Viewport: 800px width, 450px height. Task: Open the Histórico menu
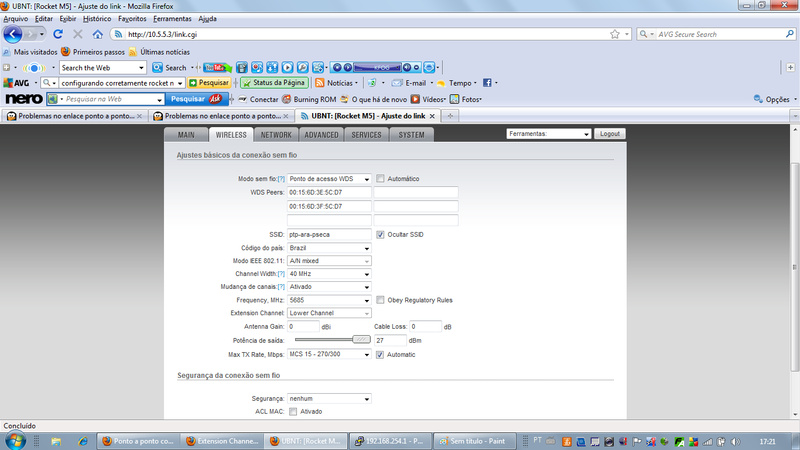coord(97,18)
